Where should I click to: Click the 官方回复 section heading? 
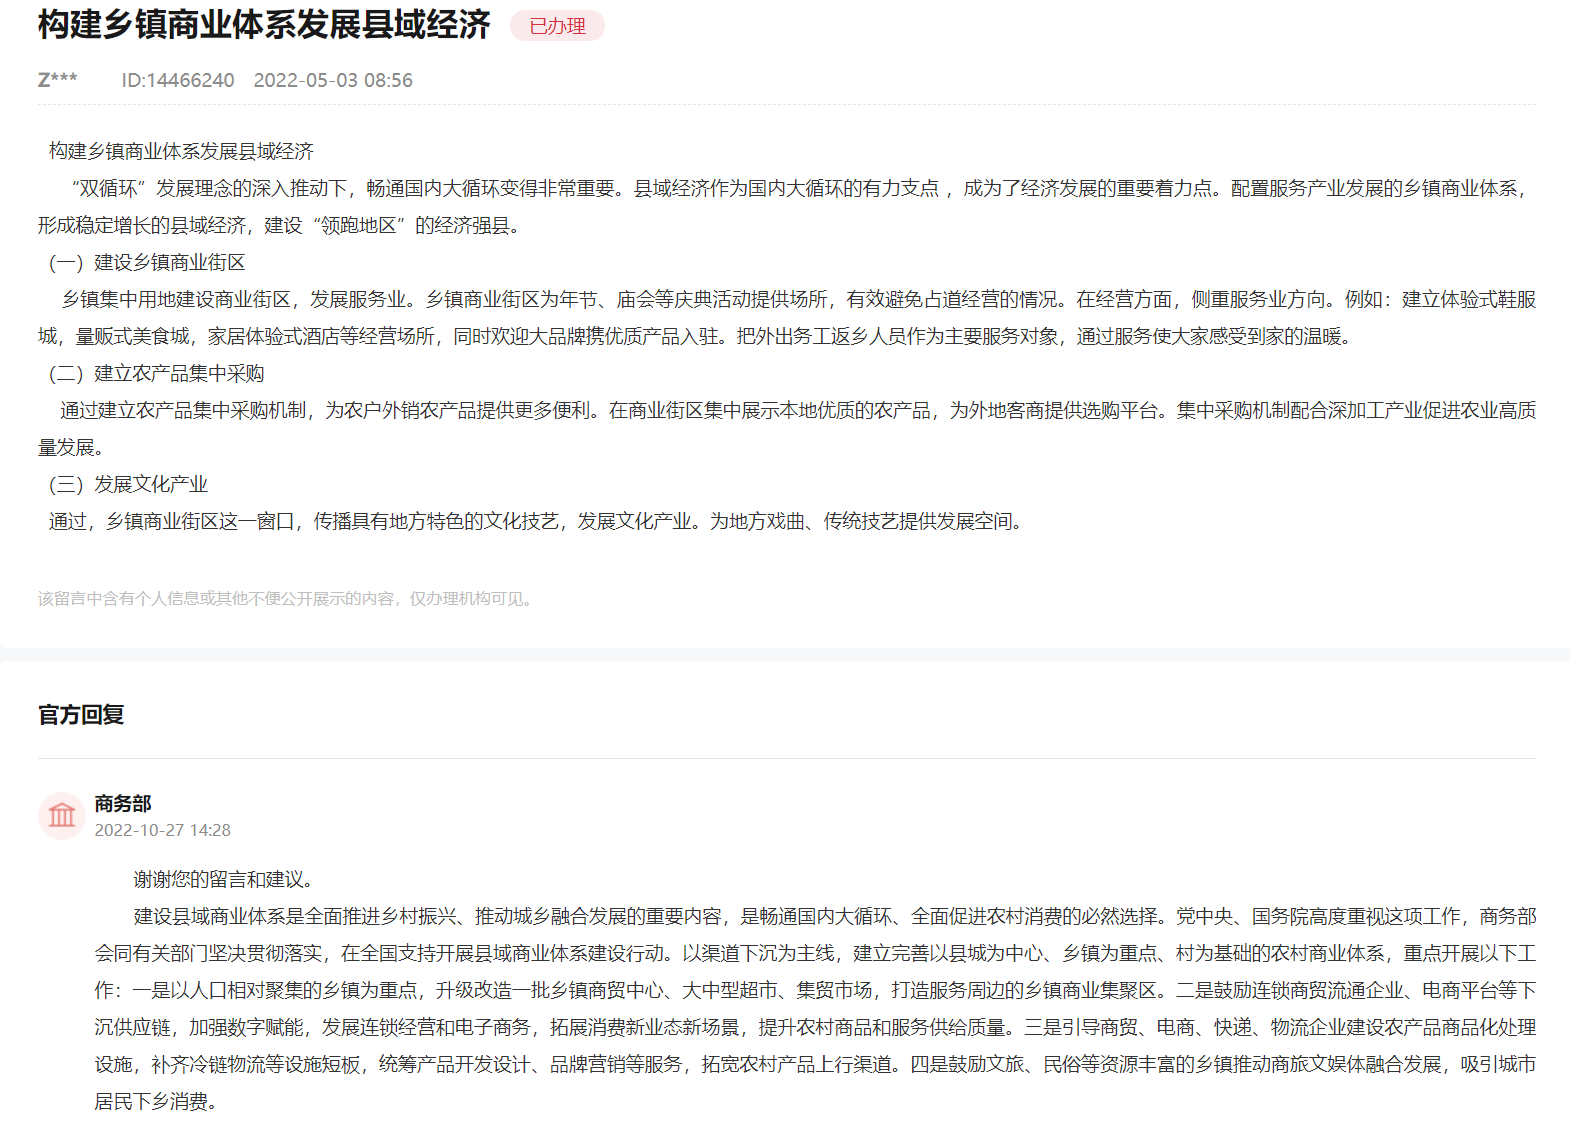(81, 715)
